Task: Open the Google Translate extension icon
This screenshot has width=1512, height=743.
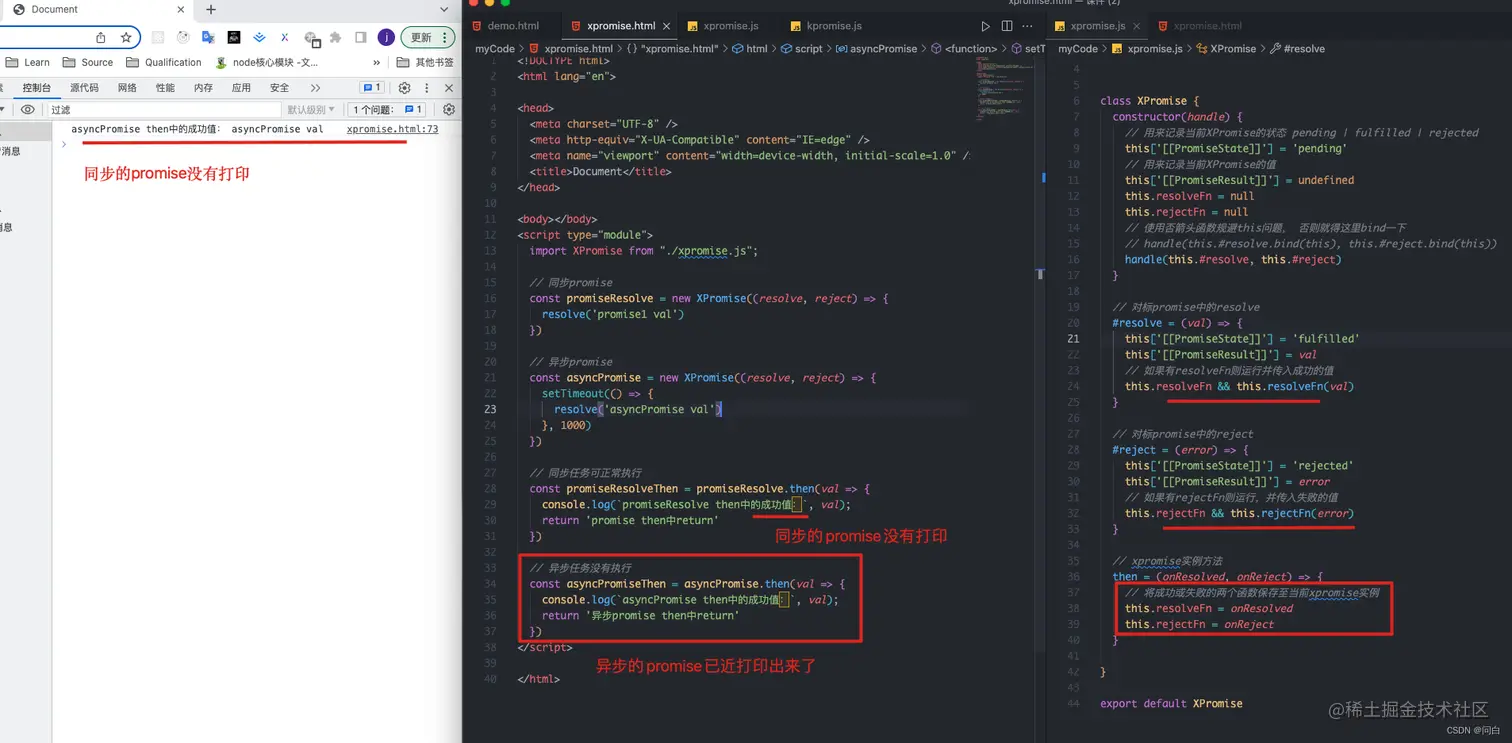Action: point(208,37)
